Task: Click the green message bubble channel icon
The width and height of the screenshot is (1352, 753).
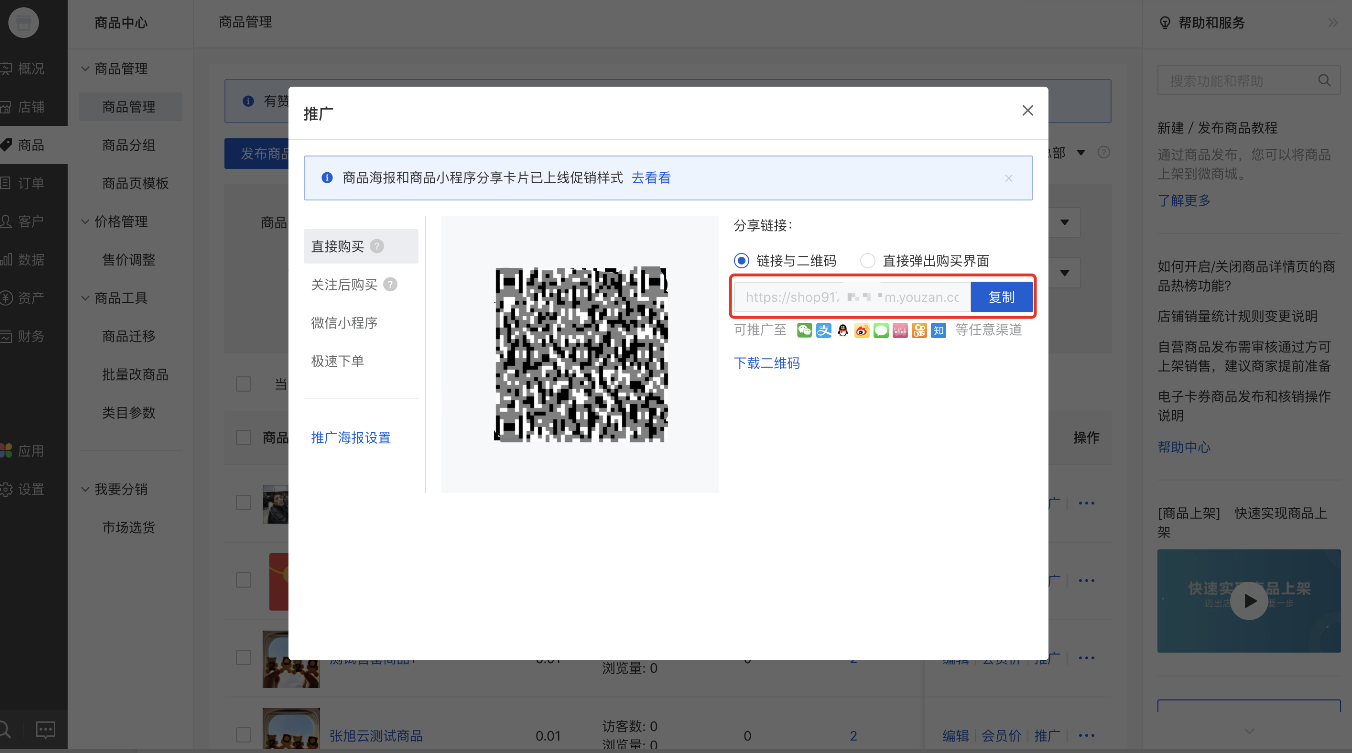Action: click(881, 330)
